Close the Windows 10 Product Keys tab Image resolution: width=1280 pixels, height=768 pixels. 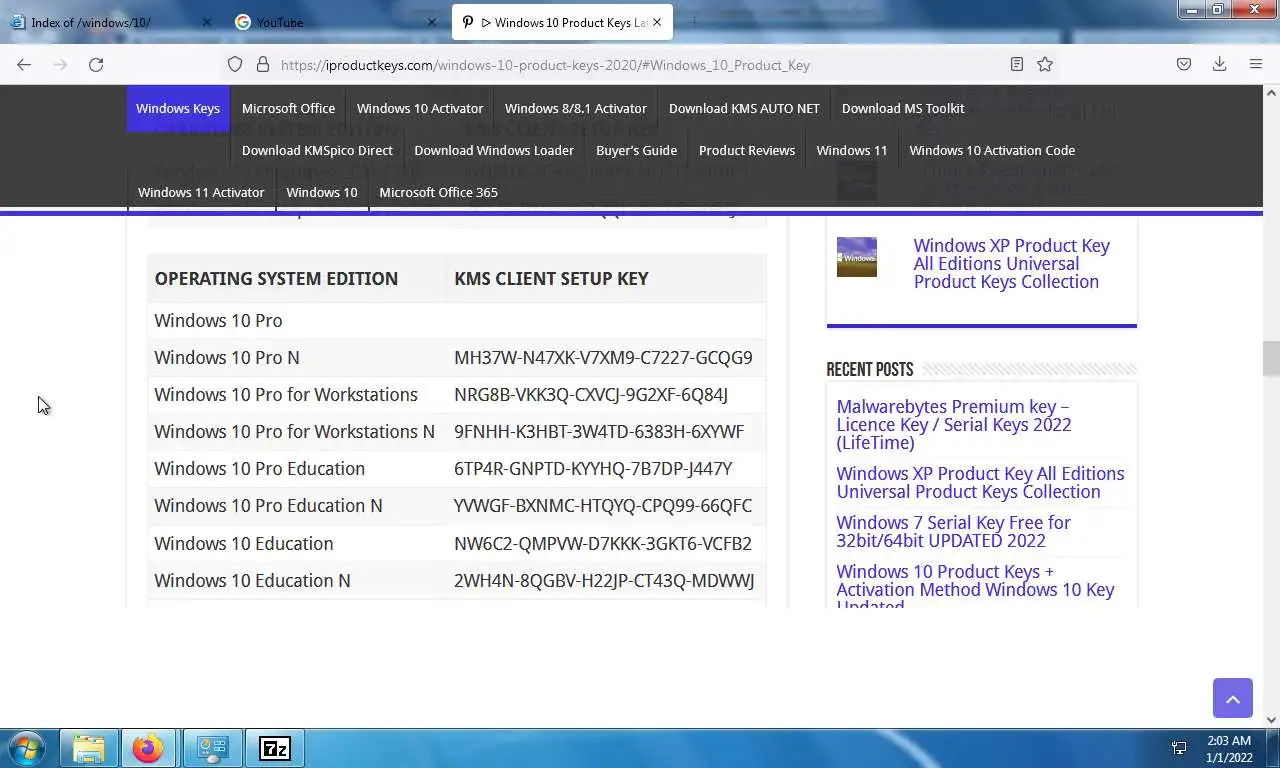[x=657, y=22]
